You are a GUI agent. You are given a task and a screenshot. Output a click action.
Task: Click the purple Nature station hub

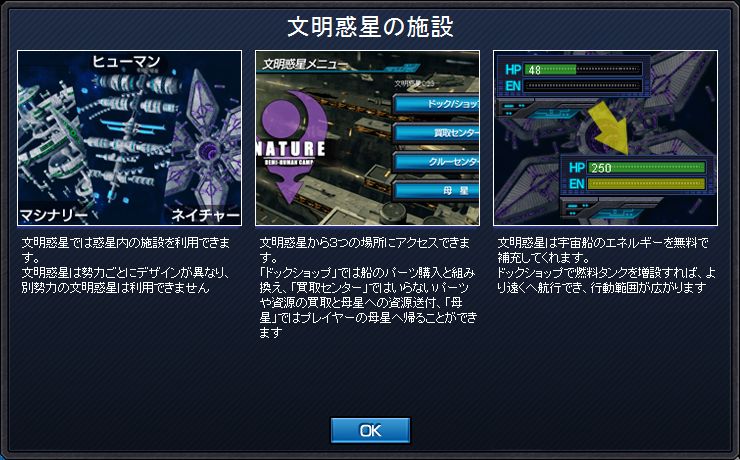pos(207,150)
